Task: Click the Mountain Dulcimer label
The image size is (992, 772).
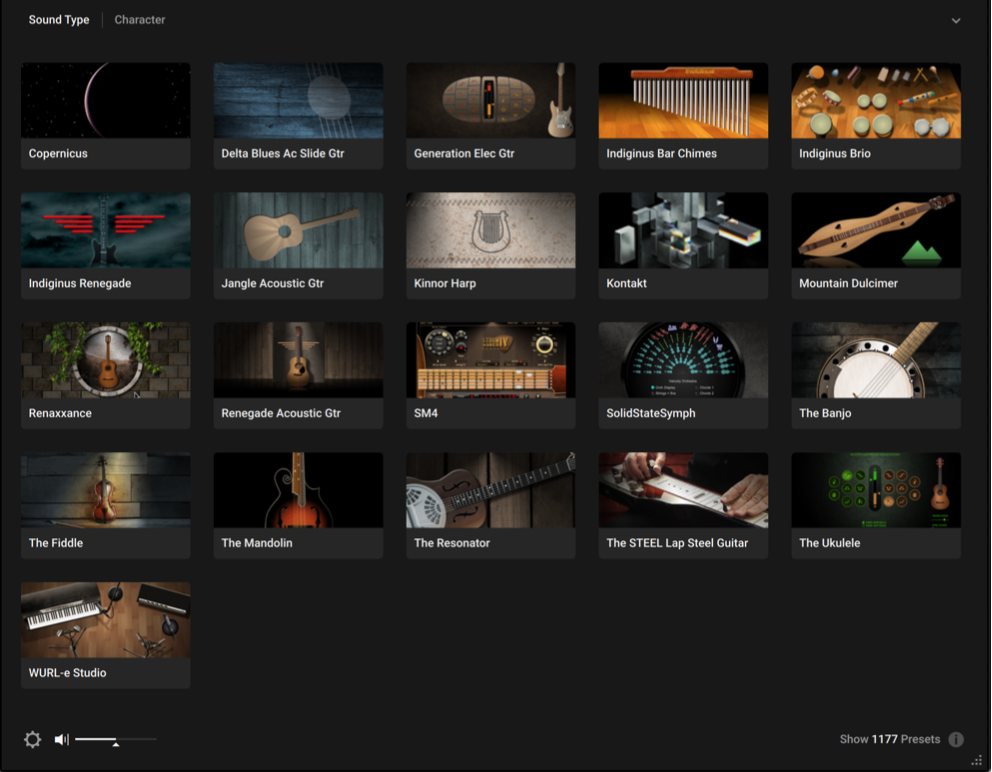Action: coord(848,283)
